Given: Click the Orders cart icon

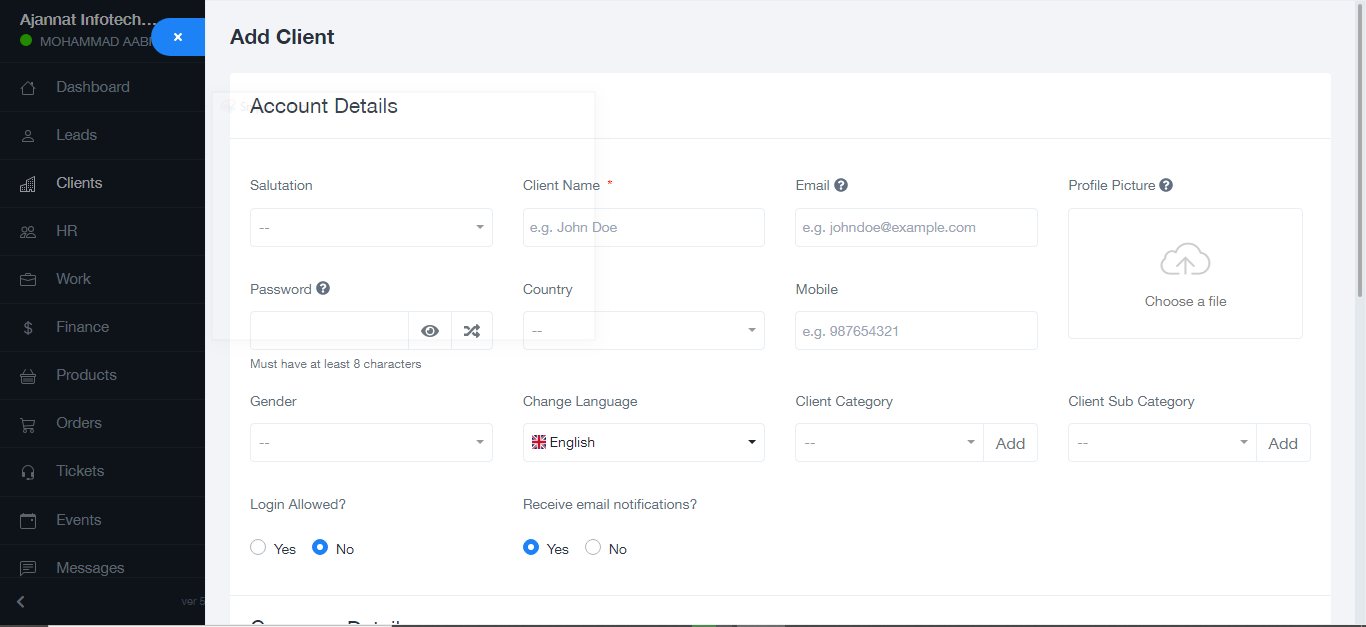Looking at the screenshot, I should 28,424.
